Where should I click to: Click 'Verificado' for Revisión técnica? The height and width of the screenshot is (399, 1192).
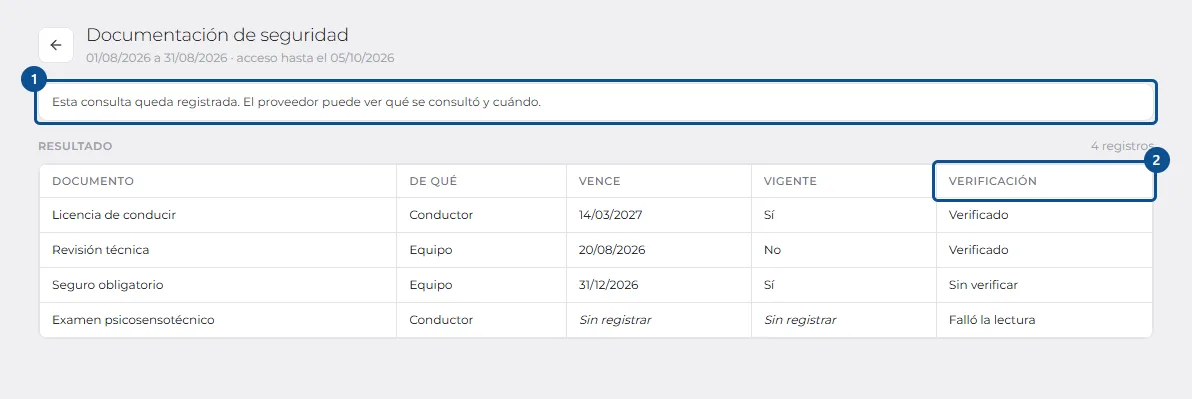point(978,250)
